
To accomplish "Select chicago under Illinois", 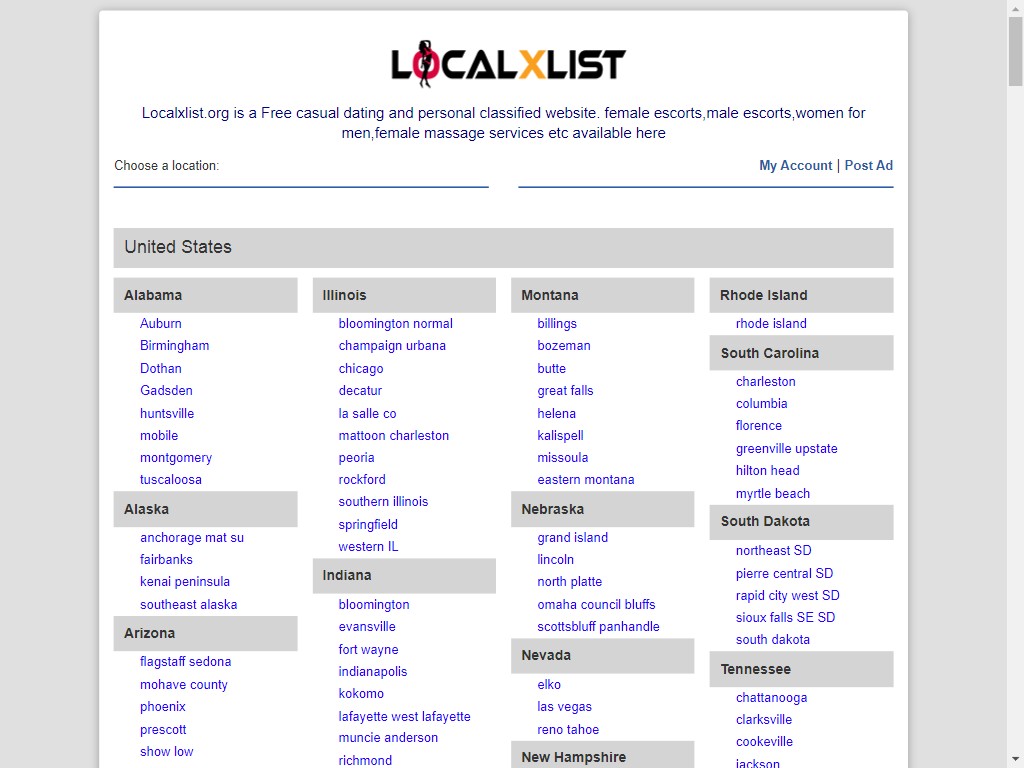I will (360, 368).
